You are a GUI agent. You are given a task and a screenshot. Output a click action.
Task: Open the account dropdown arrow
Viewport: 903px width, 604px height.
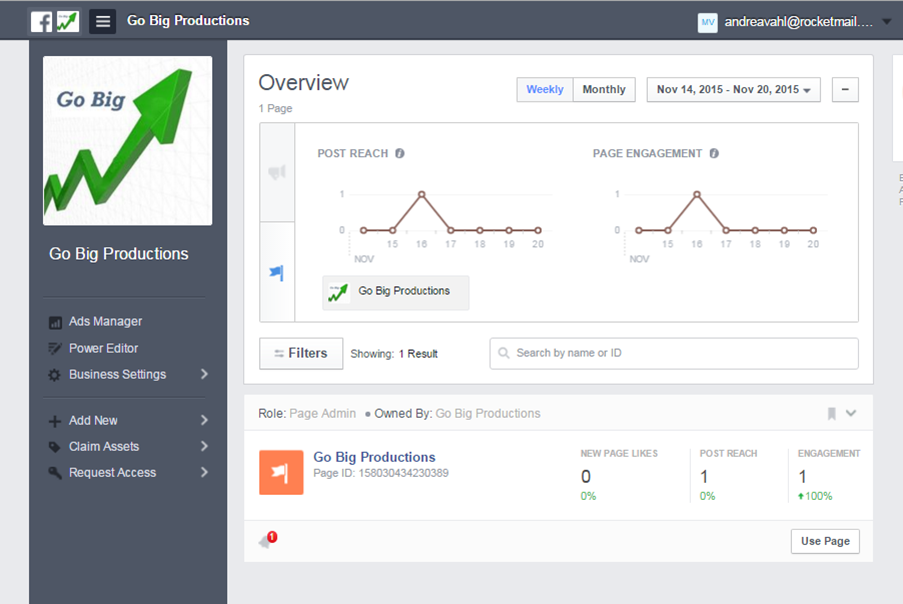[887, 22]
